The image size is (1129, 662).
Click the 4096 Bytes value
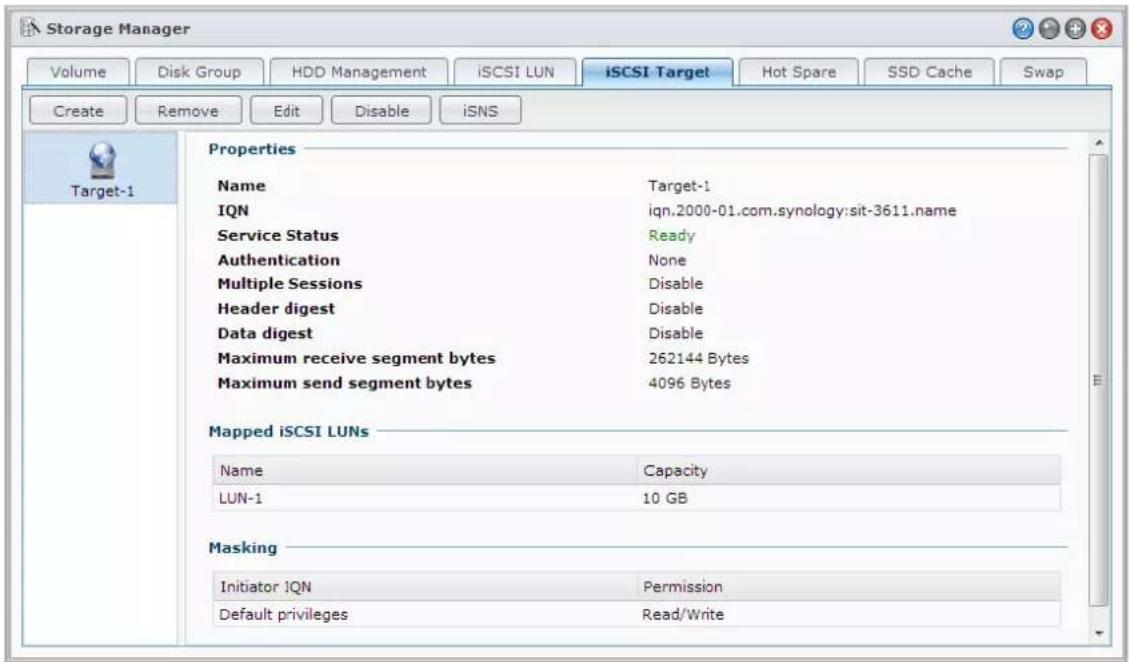click(689, 383)
